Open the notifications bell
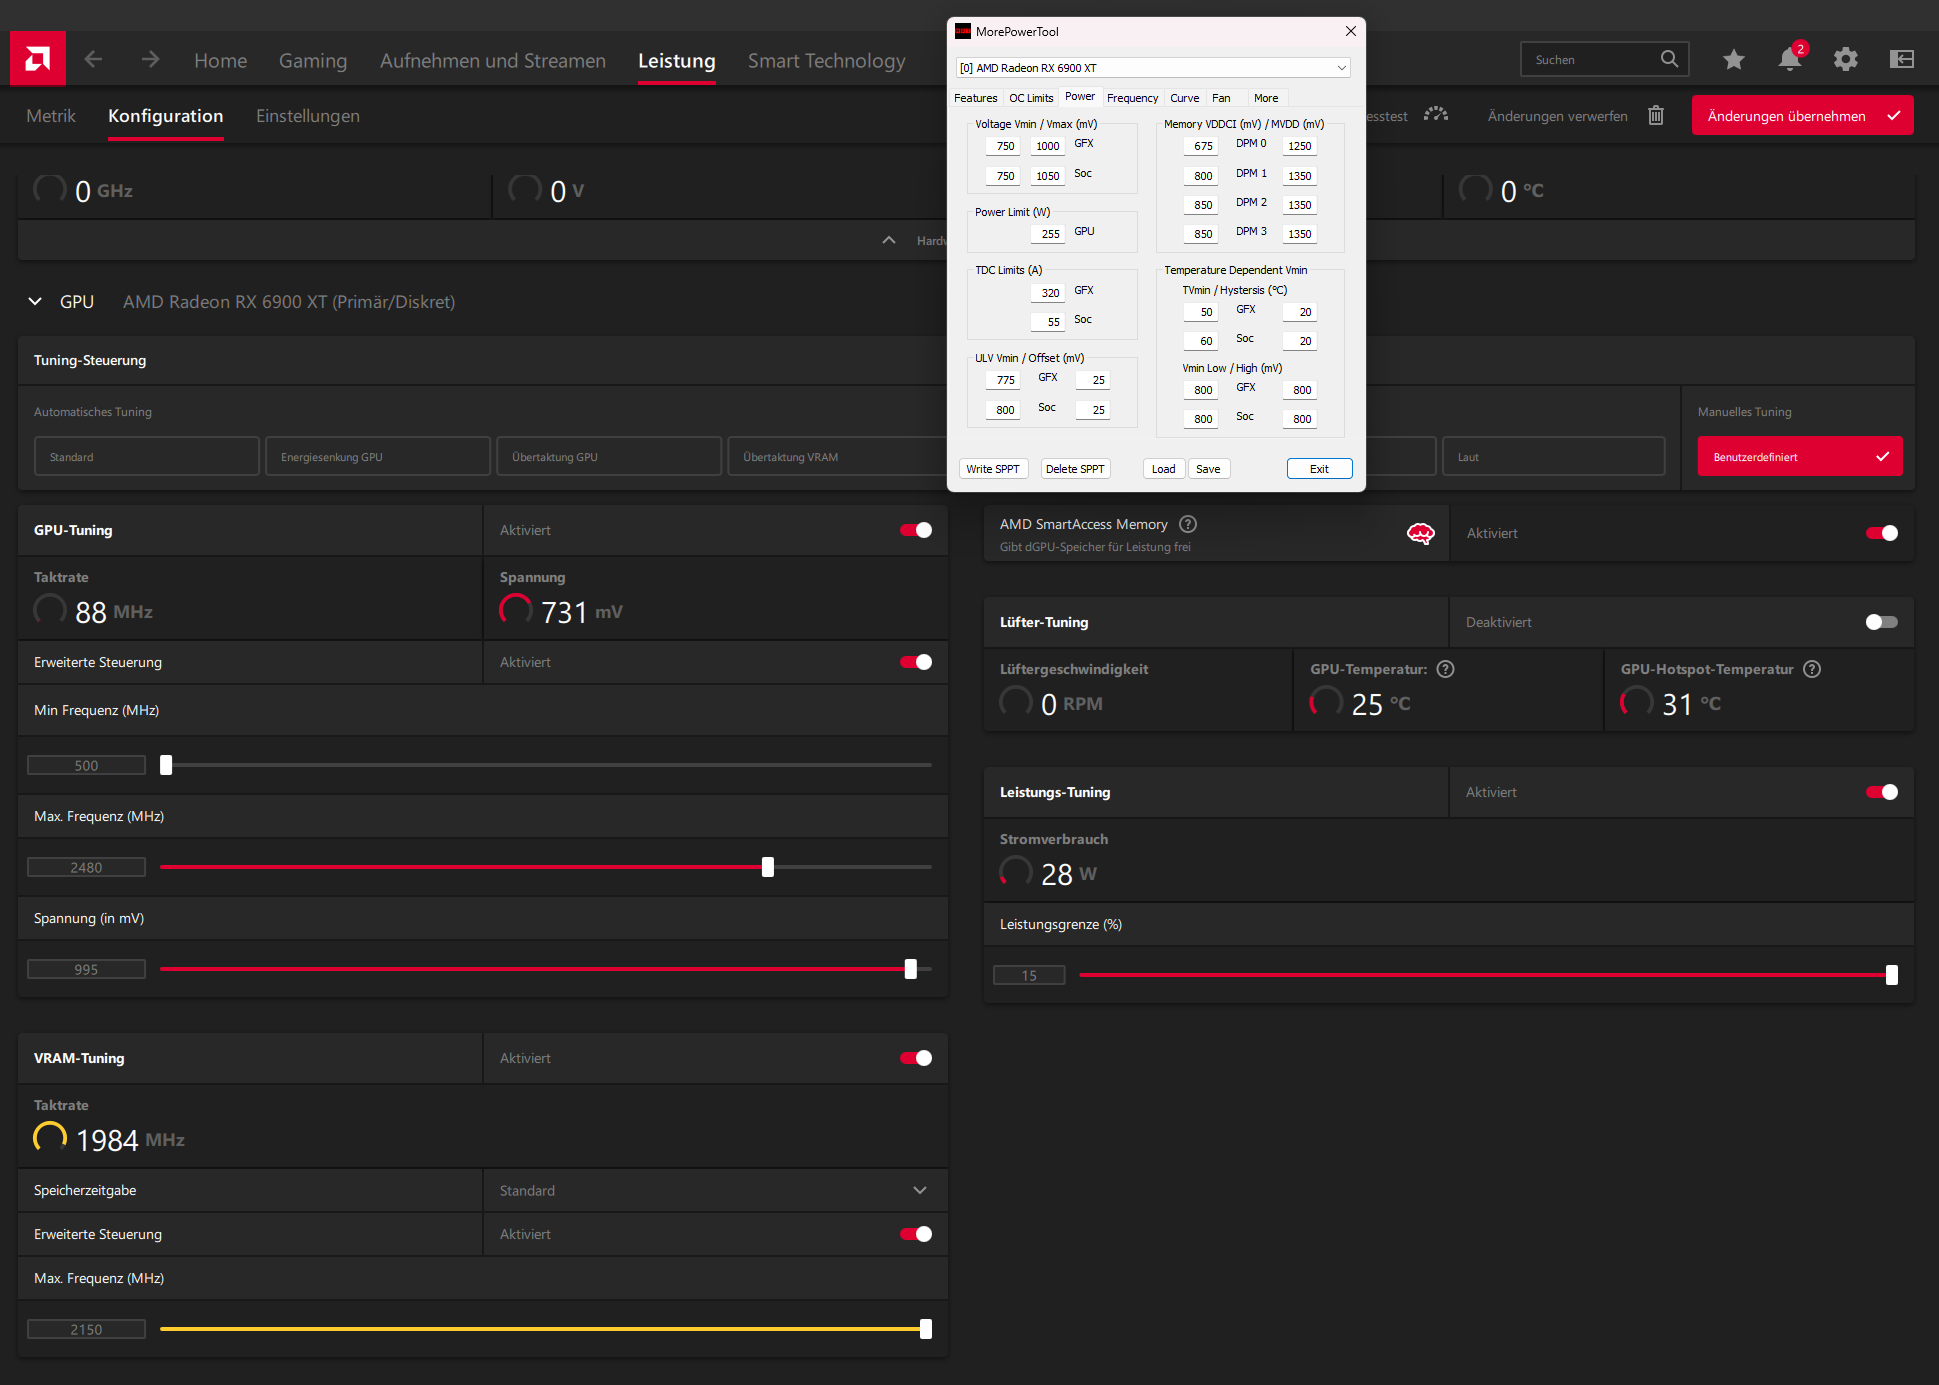 (x=1789, y=60)
